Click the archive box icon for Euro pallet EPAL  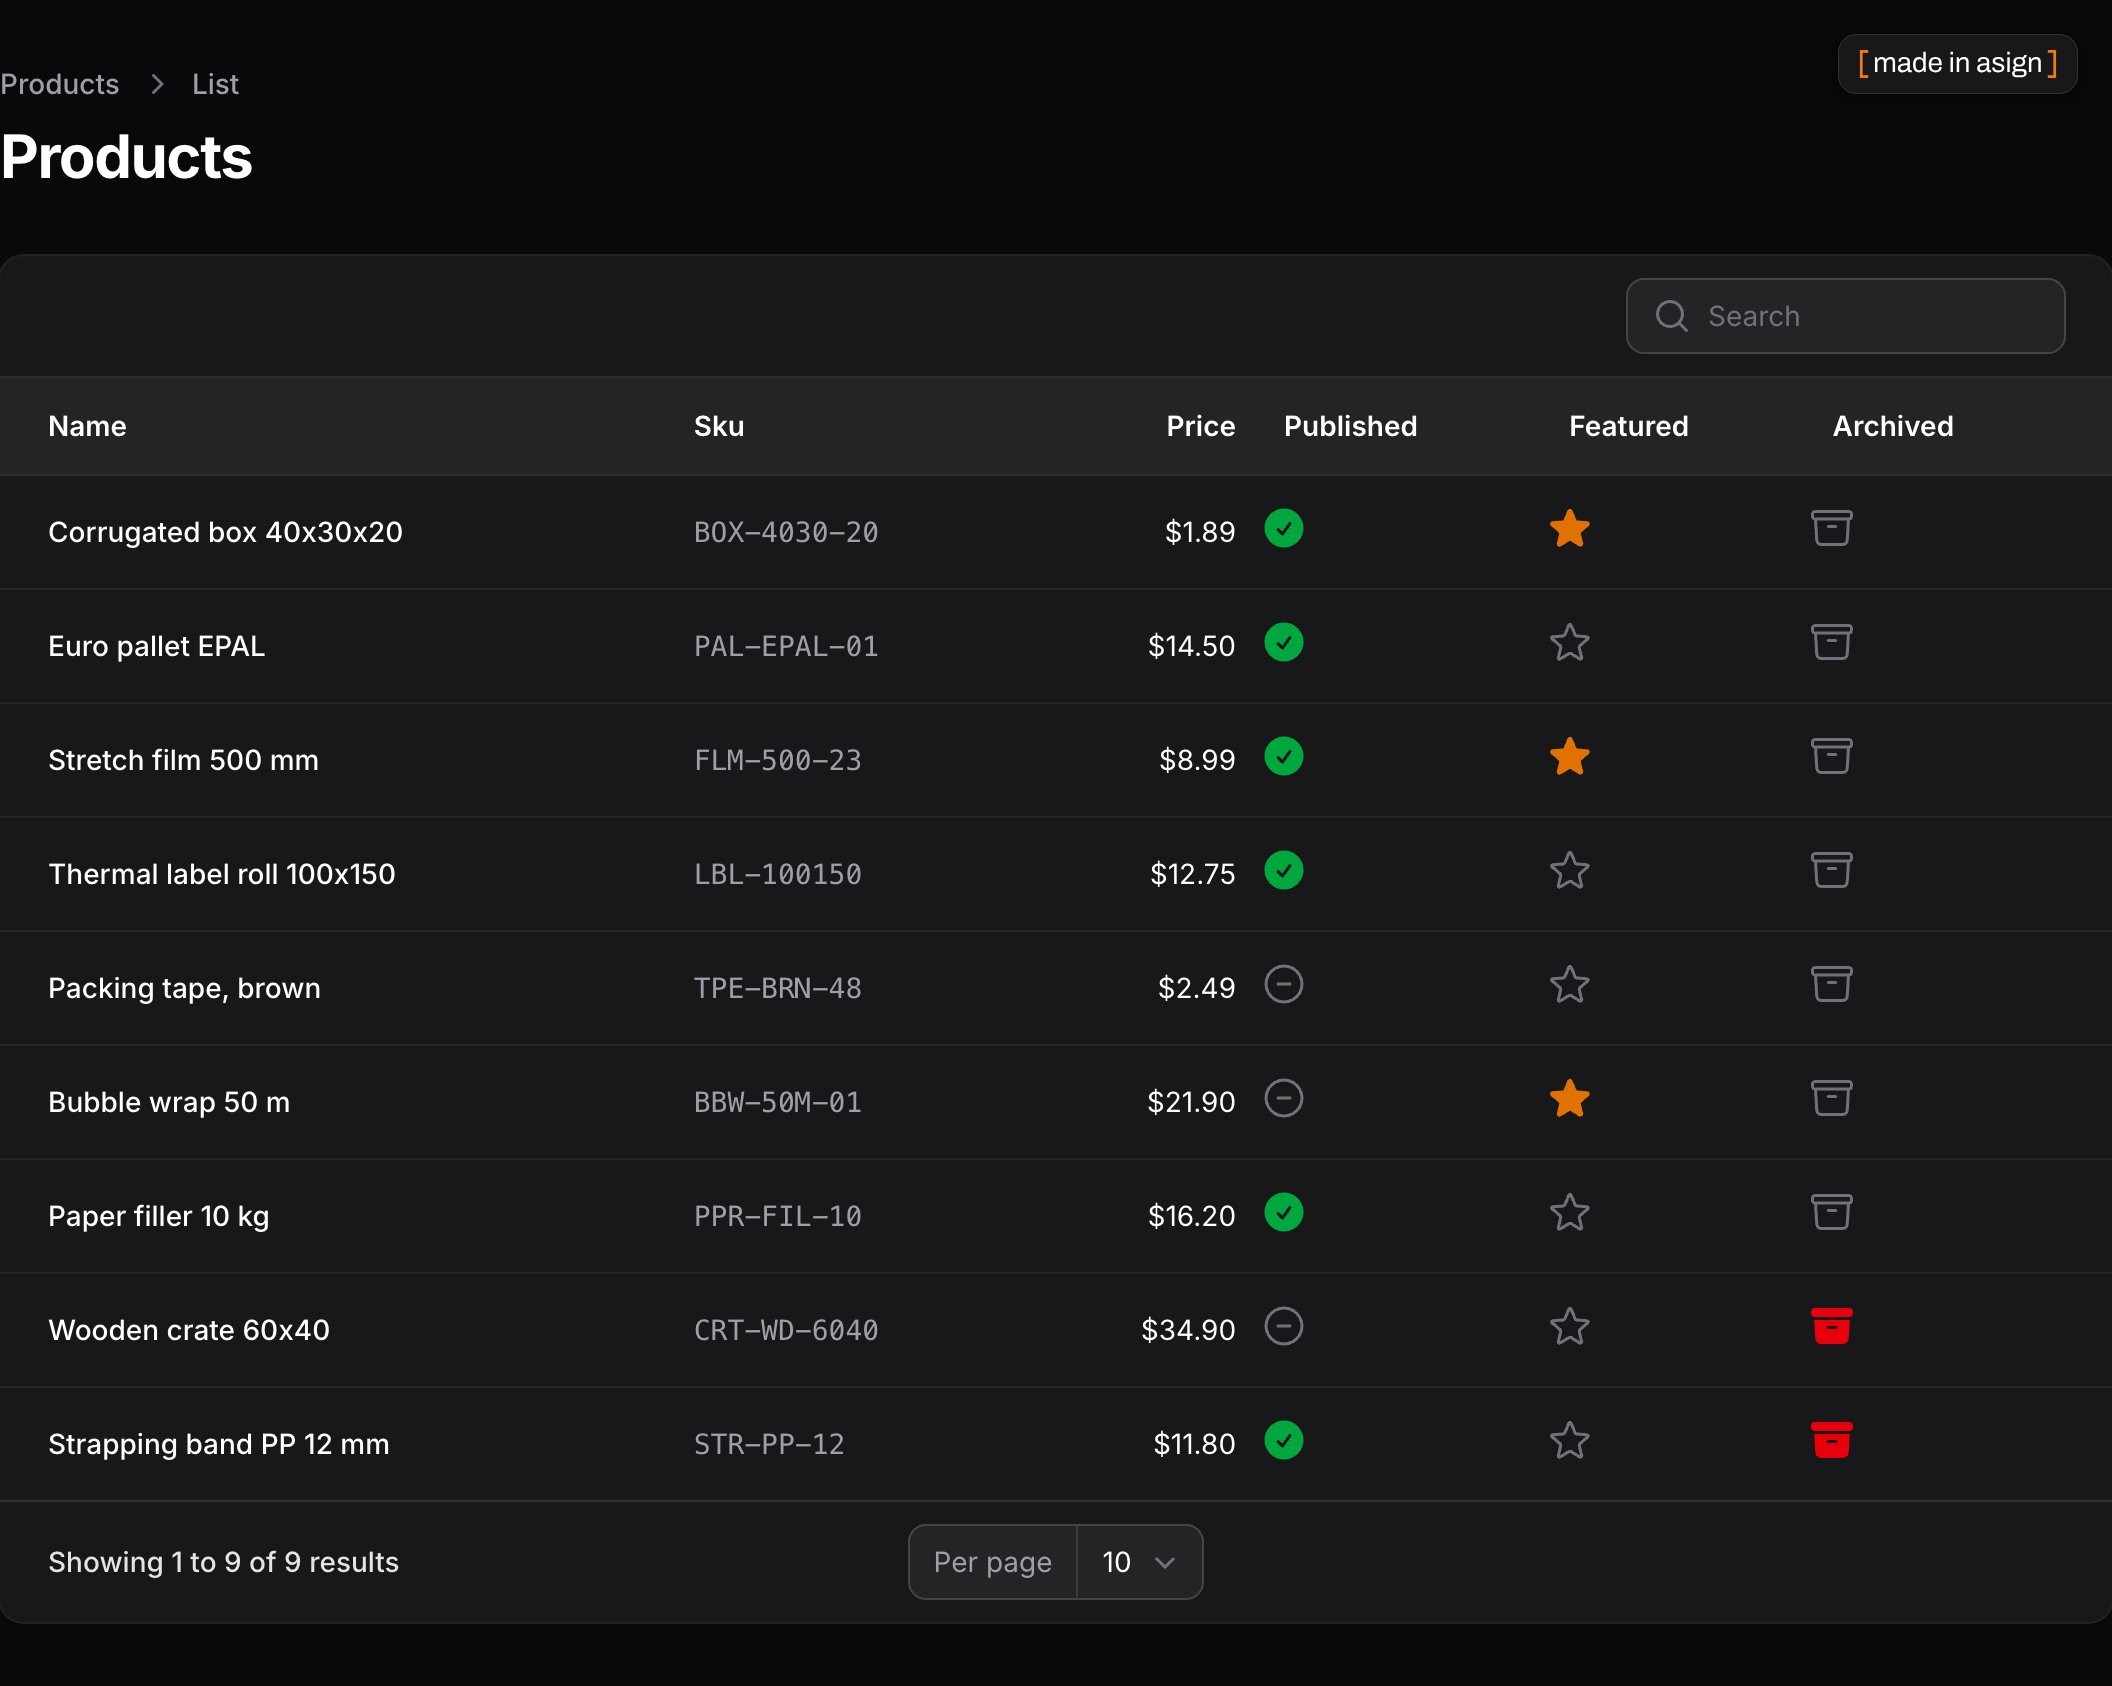[1831, 642]
